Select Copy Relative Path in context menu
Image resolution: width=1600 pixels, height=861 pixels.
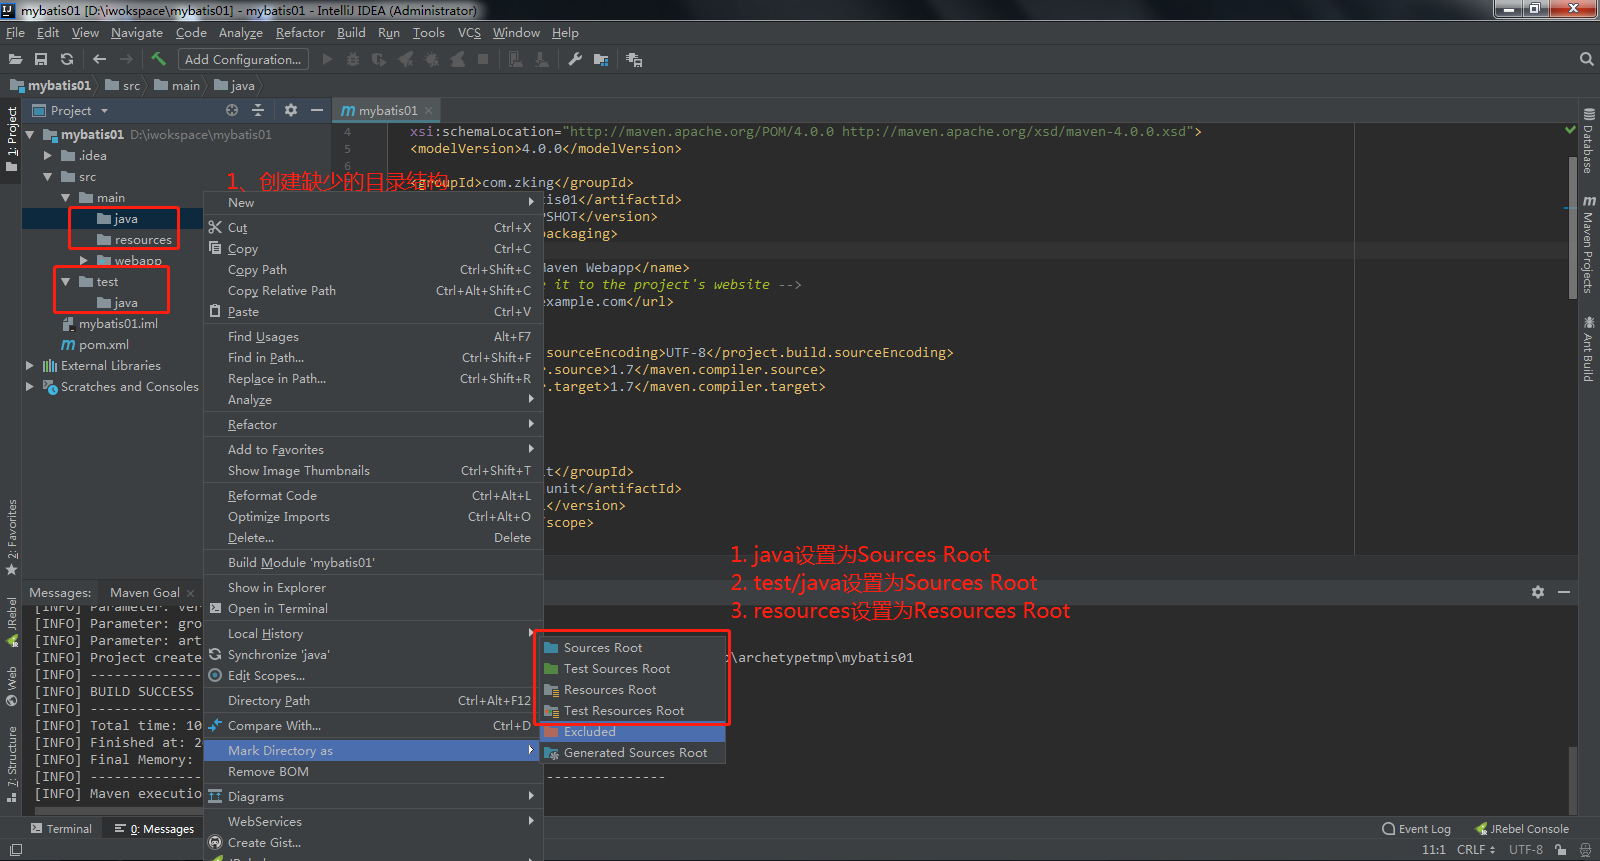click(373, 291)
